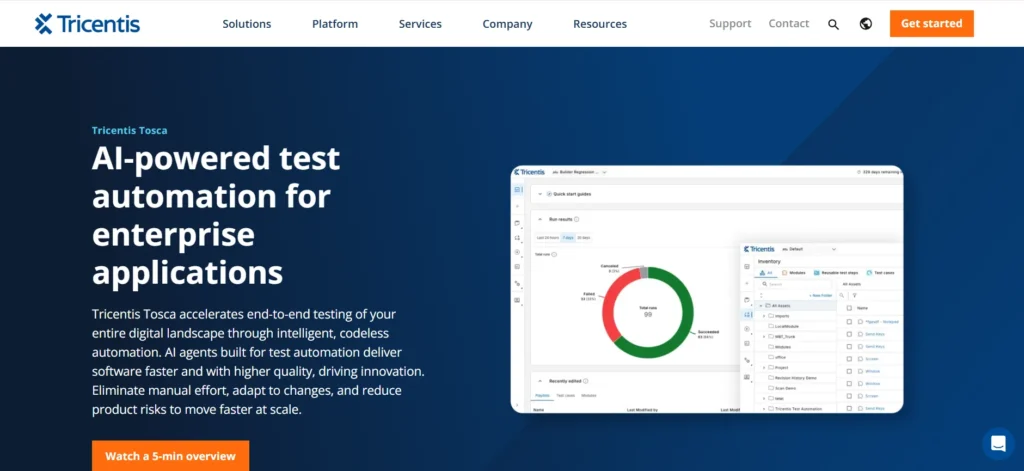Open the chat widget bubble
The width and height of the screenshot is (1024, 471).
[998, 444]
